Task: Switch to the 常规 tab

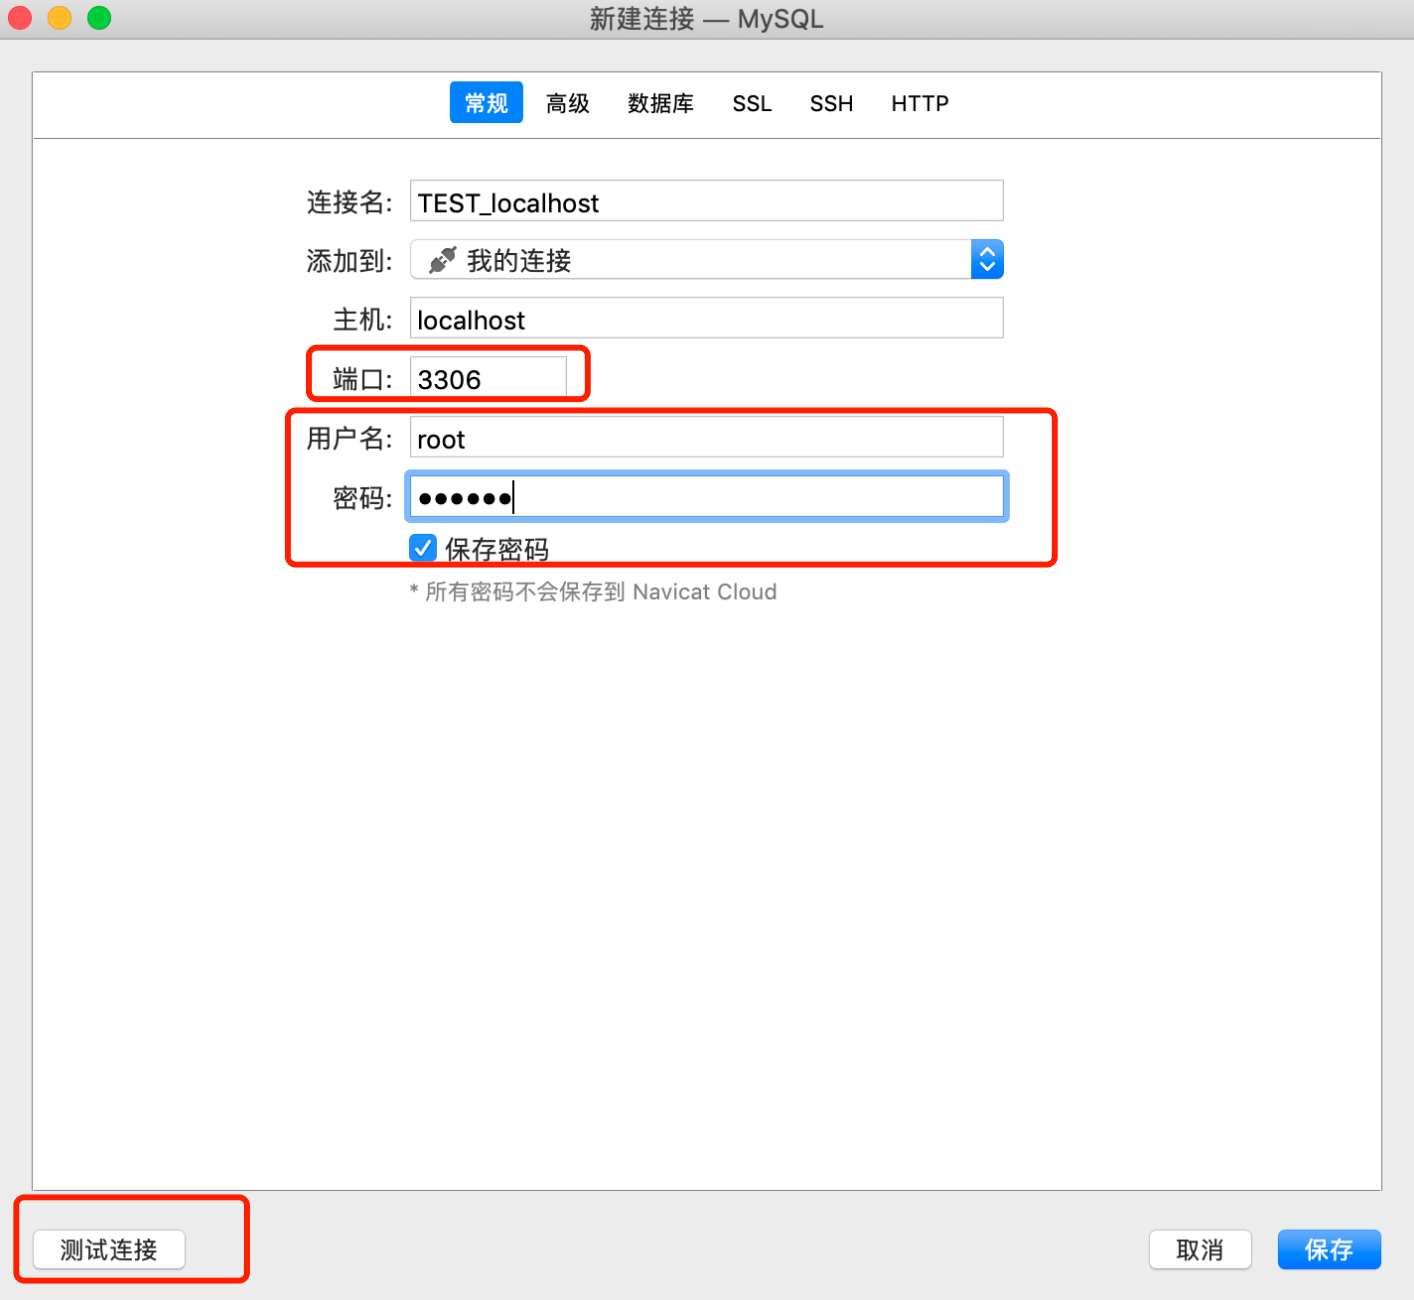Action: point(486,103)
